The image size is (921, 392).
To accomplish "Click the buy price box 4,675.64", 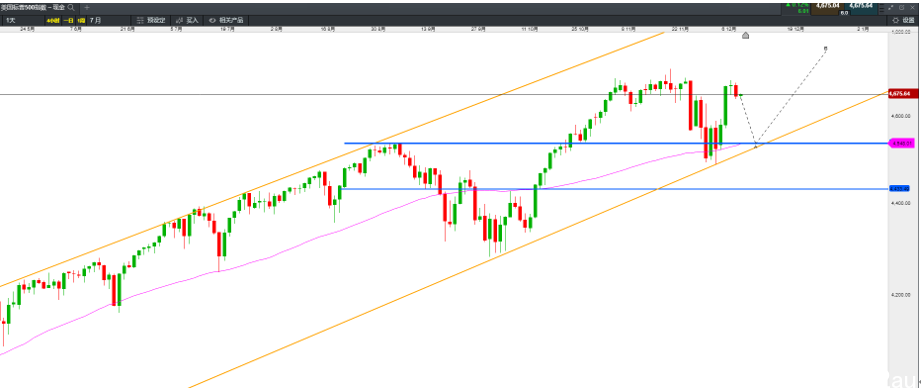I will click(x=861, y=8).
